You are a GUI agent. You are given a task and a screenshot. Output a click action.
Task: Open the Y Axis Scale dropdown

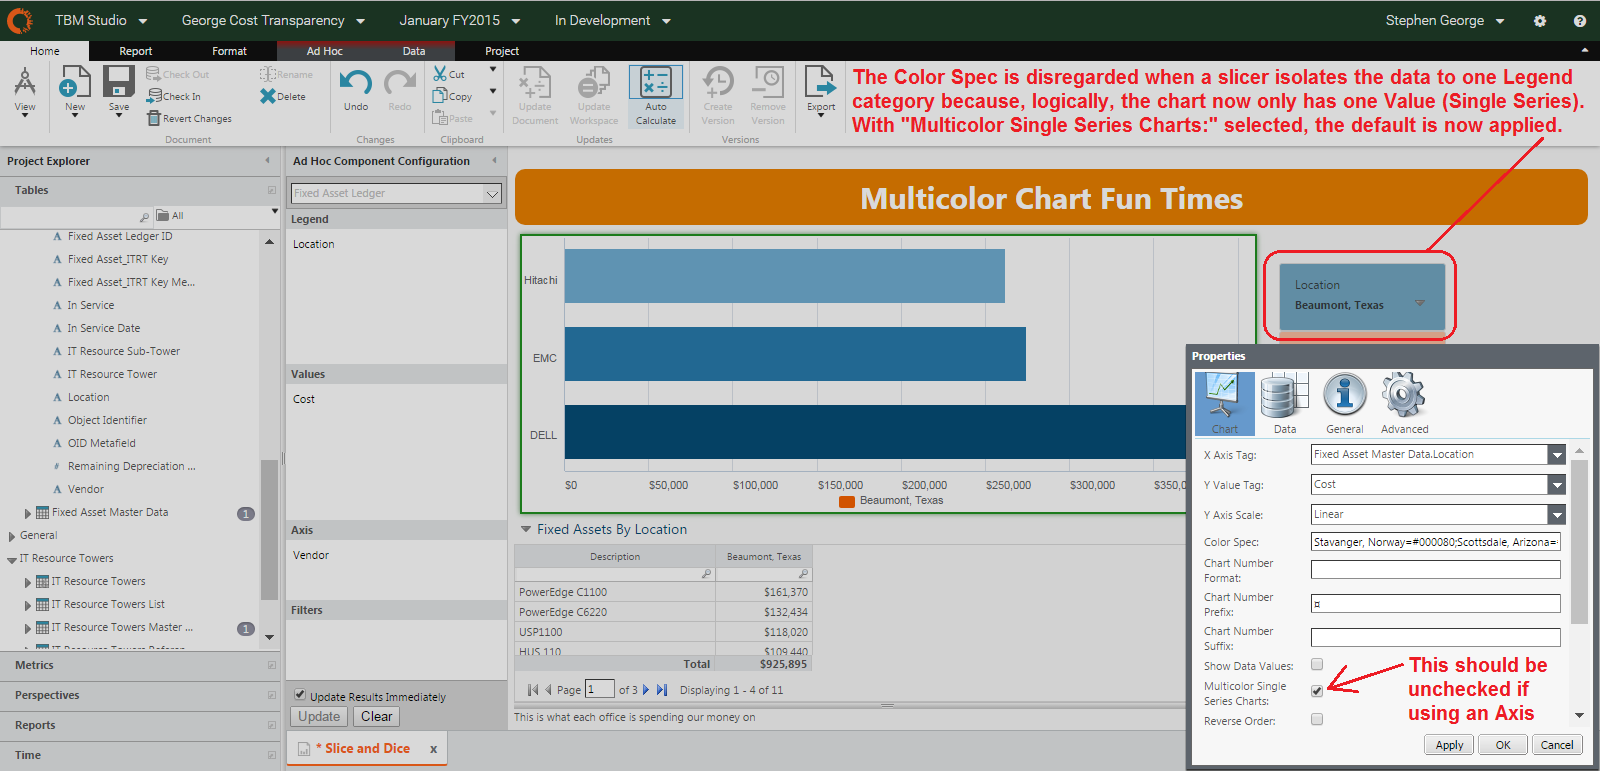pos(1556,515)
